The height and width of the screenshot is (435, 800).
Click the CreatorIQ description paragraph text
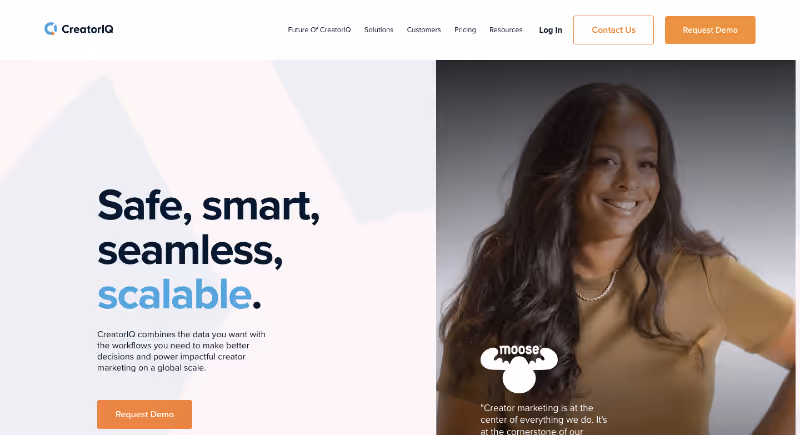[181, 351]
